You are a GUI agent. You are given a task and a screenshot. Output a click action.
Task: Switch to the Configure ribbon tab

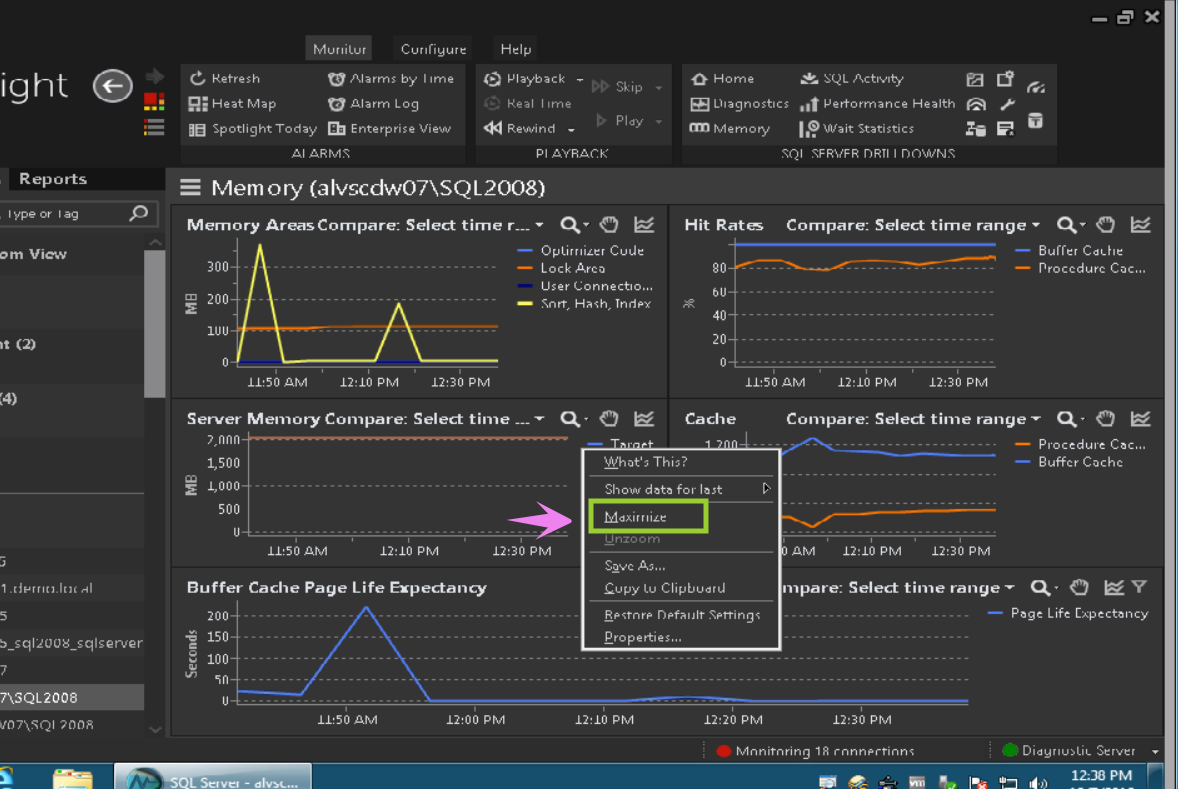433,49
